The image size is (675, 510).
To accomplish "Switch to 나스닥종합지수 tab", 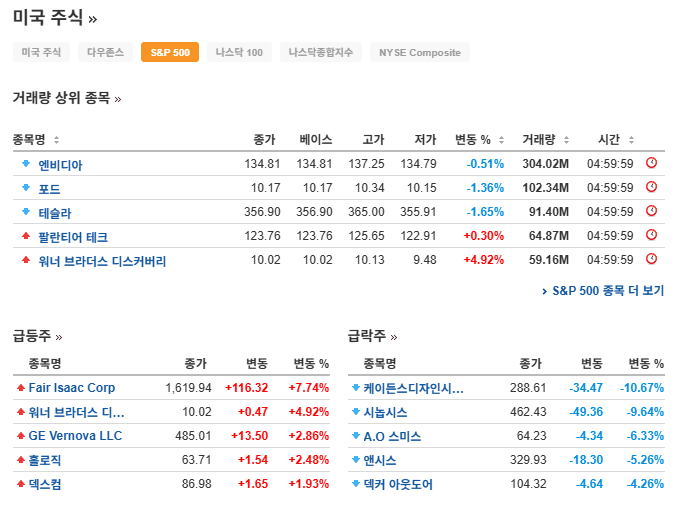I will [321, 52].
